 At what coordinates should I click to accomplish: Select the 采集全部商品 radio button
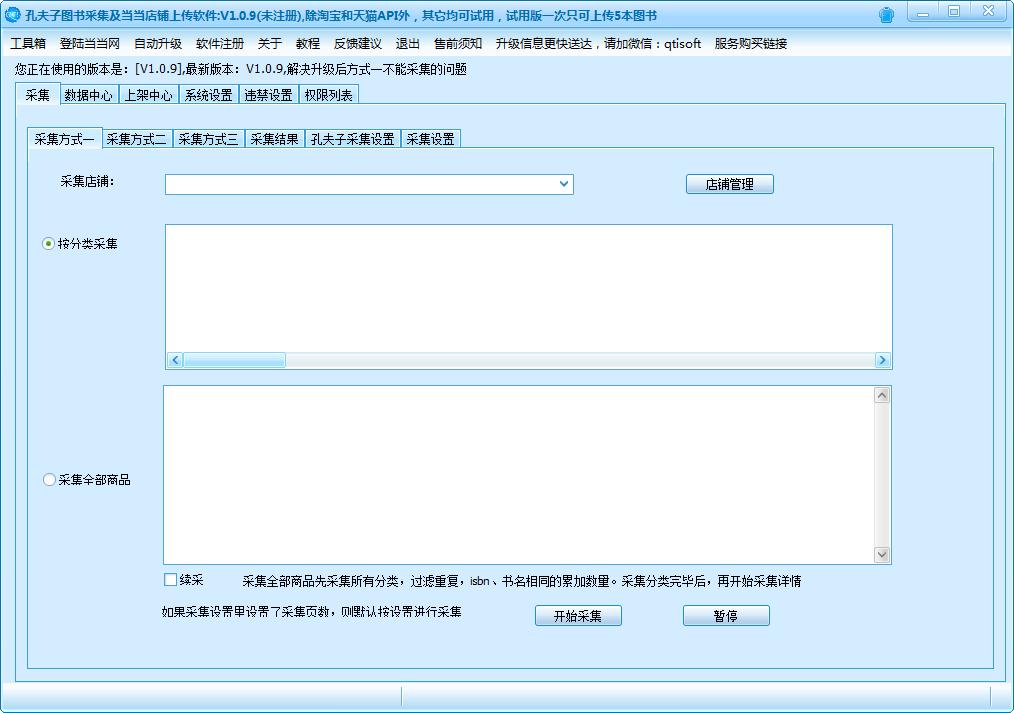[49, 479]
